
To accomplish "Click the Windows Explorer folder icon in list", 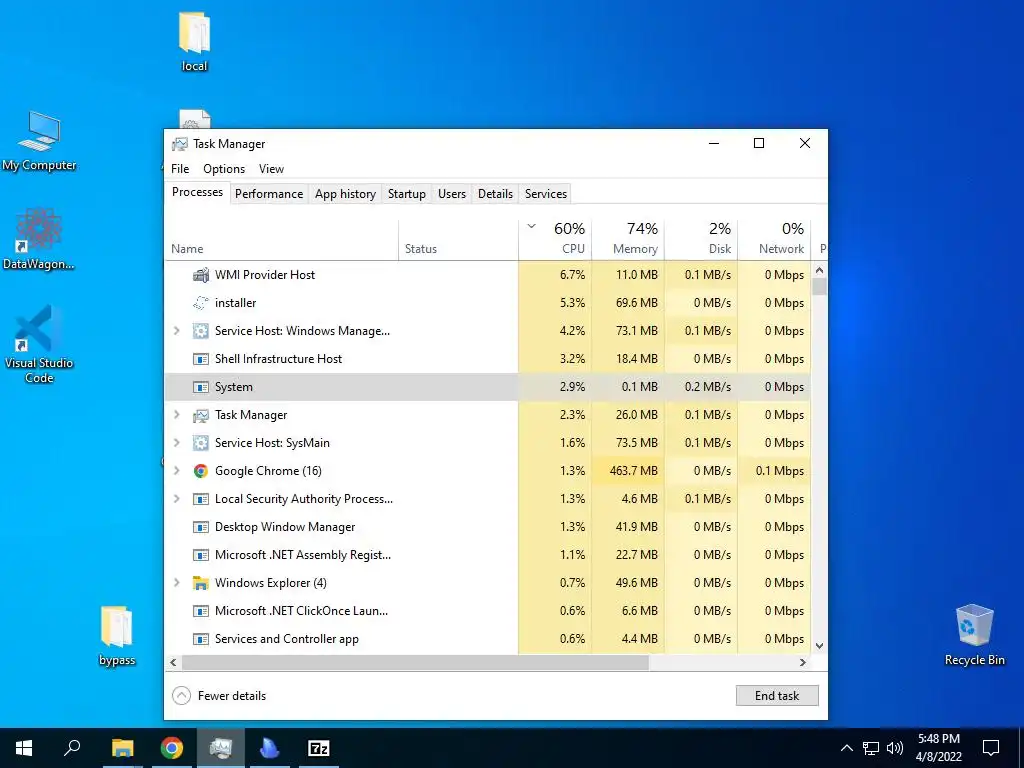I will coord(201,583).
